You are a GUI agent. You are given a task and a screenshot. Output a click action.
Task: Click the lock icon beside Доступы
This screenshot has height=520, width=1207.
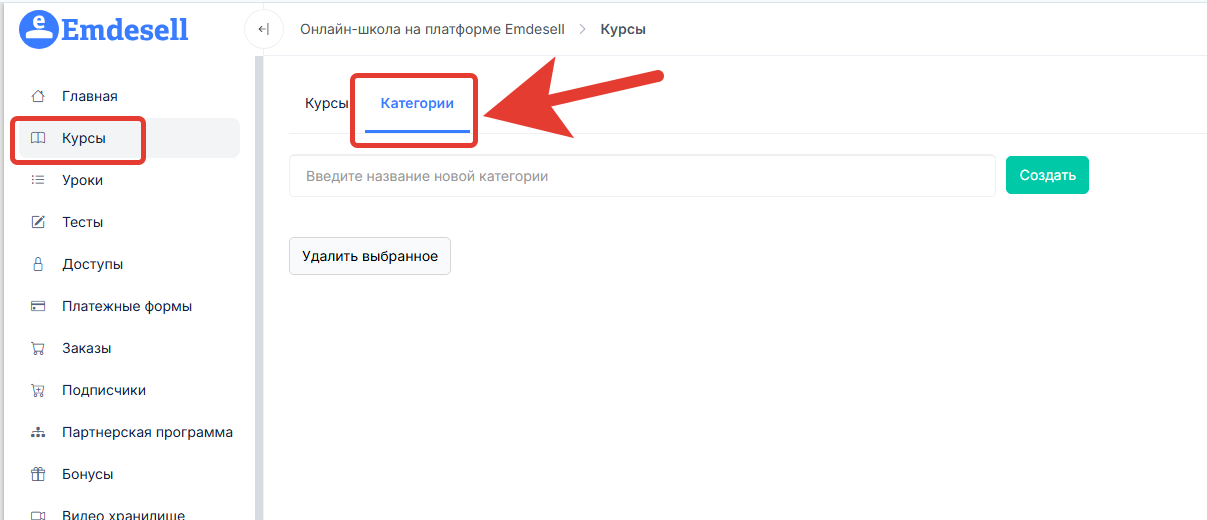[39, 264]
